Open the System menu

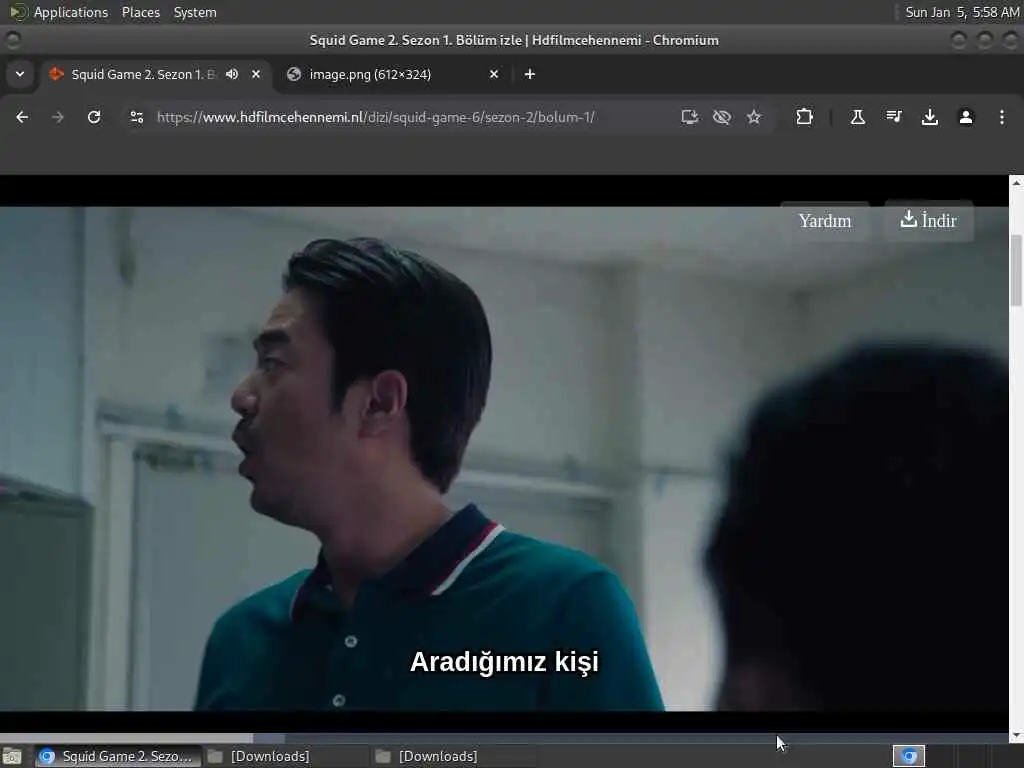195,12
